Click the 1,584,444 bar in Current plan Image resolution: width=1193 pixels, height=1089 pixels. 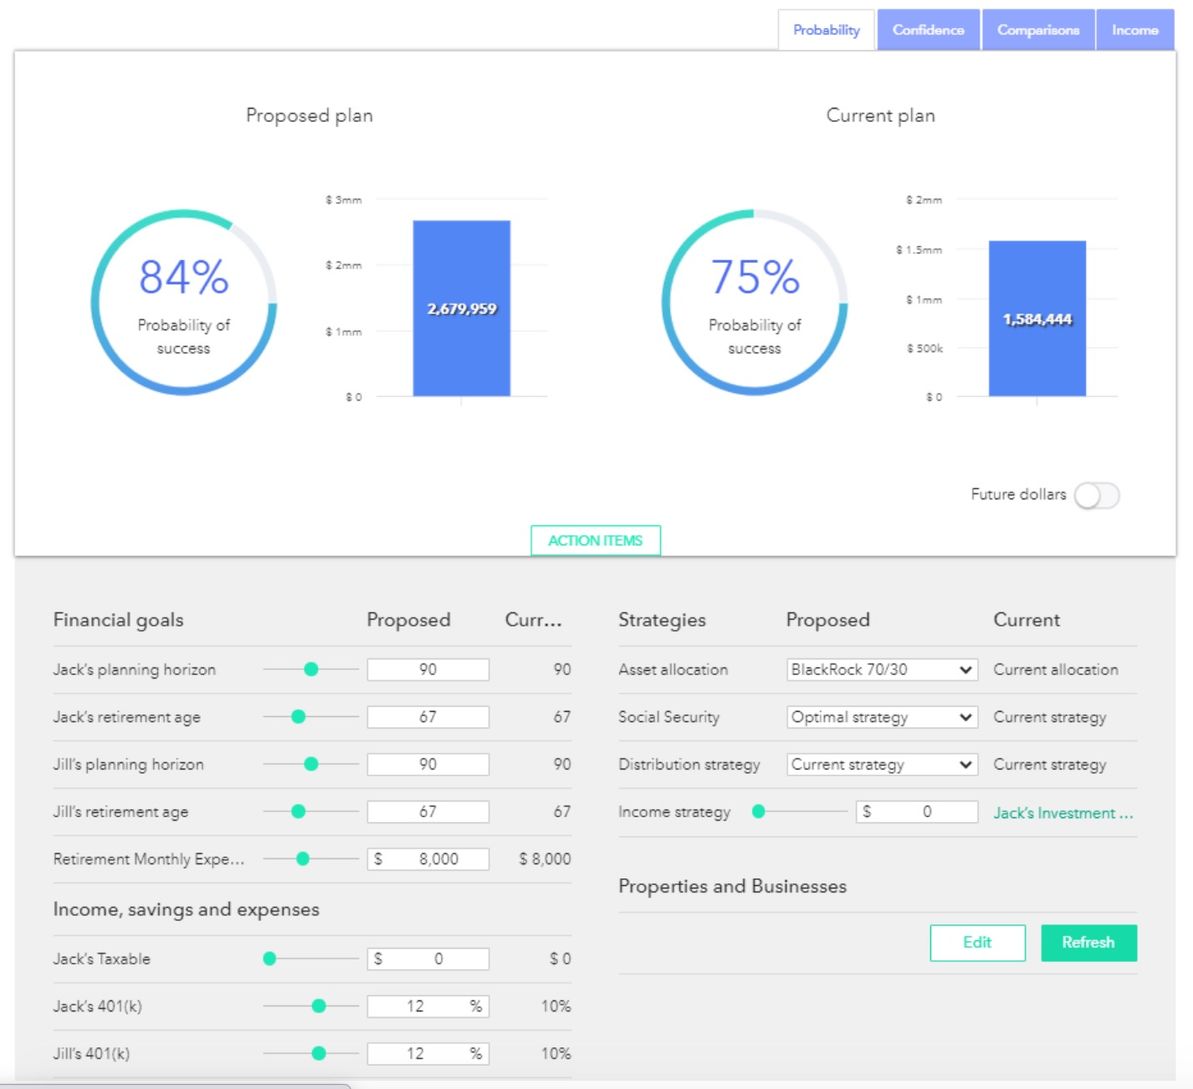(x=1037, y=318)
